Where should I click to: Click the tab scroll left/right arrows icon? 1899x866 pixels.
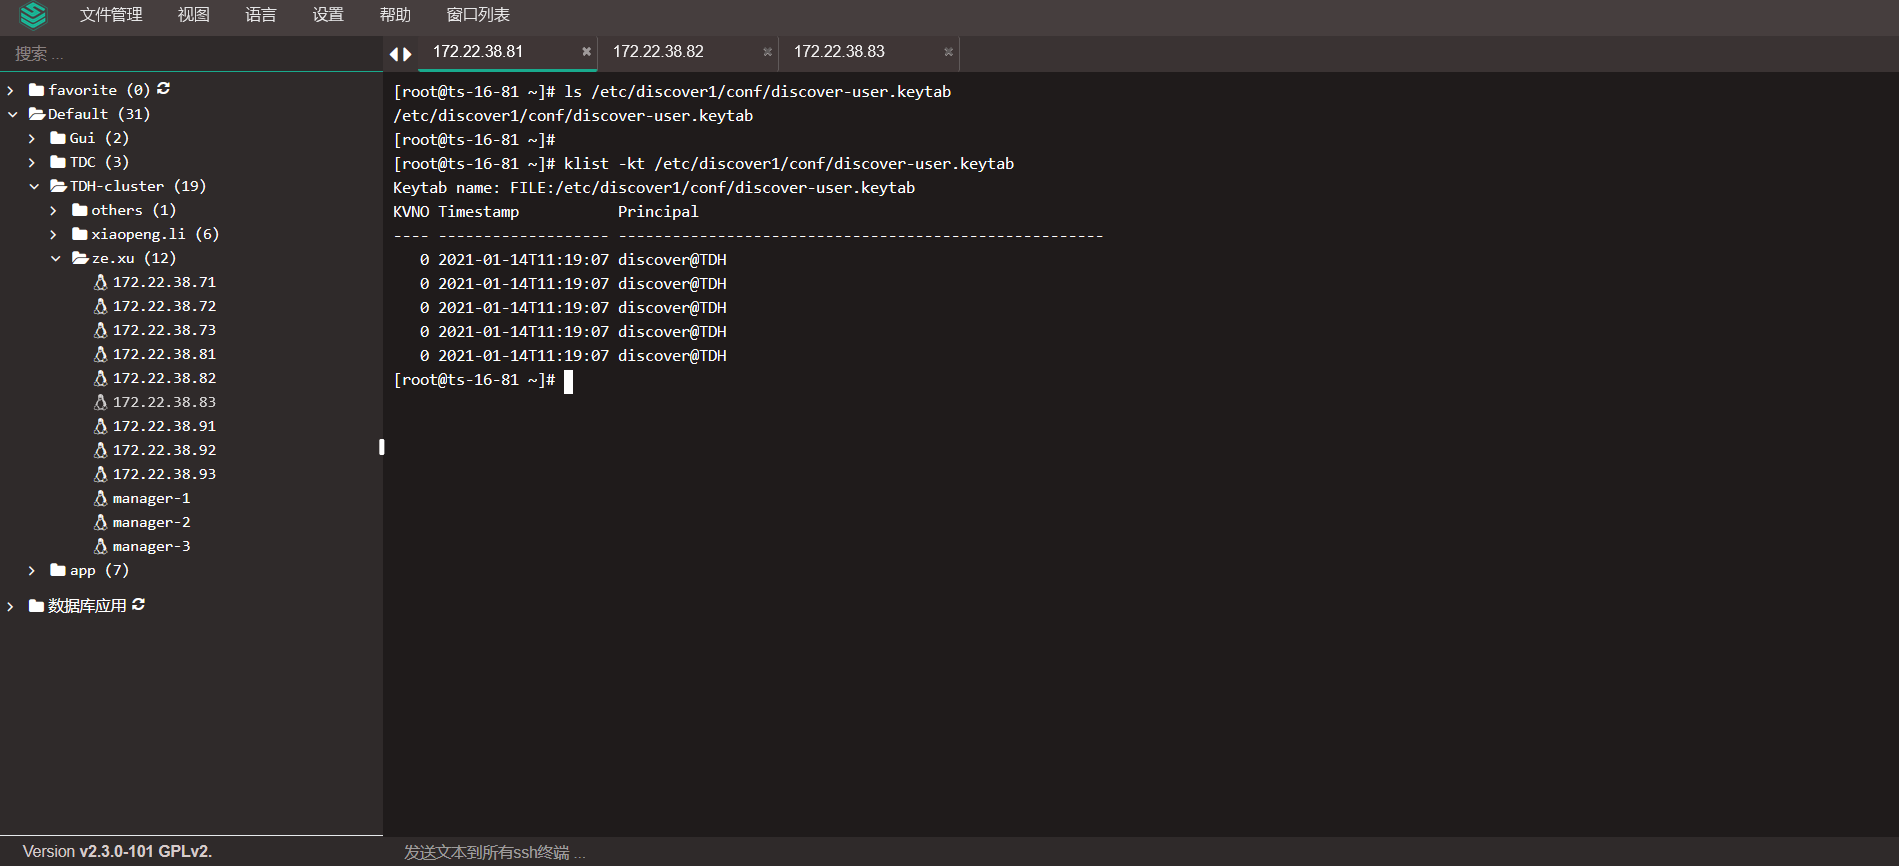[400, 54]
